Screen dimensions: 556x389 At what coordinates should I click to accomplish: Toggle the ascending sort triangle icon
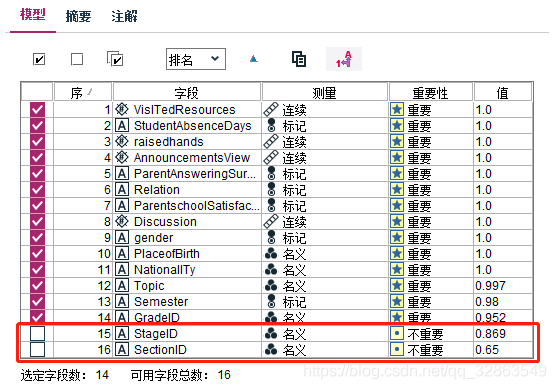pos(254,59)
